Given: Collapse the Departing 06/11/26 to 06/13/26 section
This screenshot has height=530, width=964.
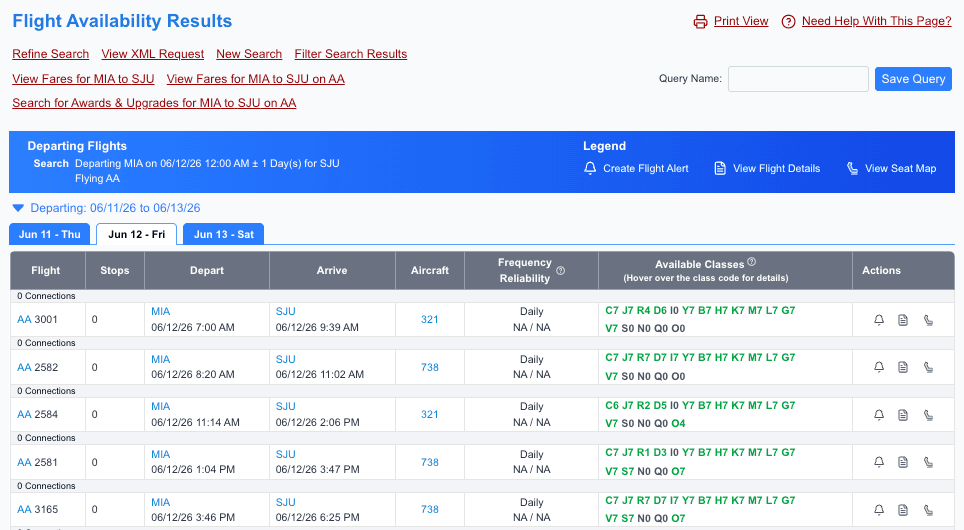Looking at the screenshot, I should pos(18,208).
